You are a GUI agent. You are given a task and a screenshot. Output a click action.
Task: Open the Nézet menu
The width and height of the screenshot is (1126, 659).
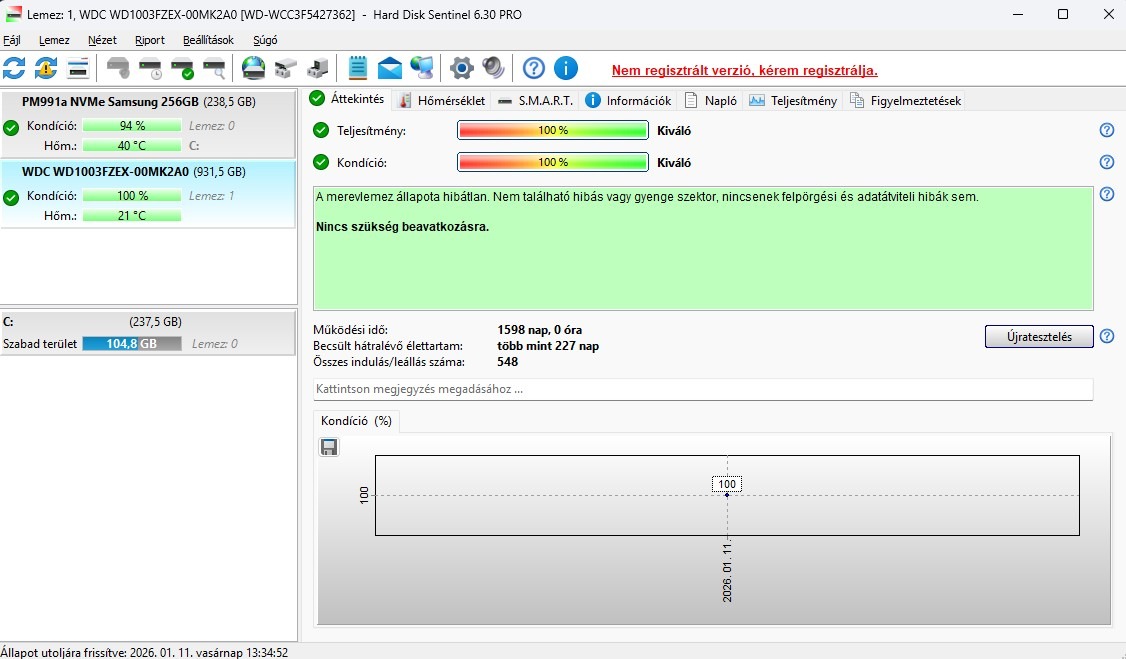click(102, 40)
